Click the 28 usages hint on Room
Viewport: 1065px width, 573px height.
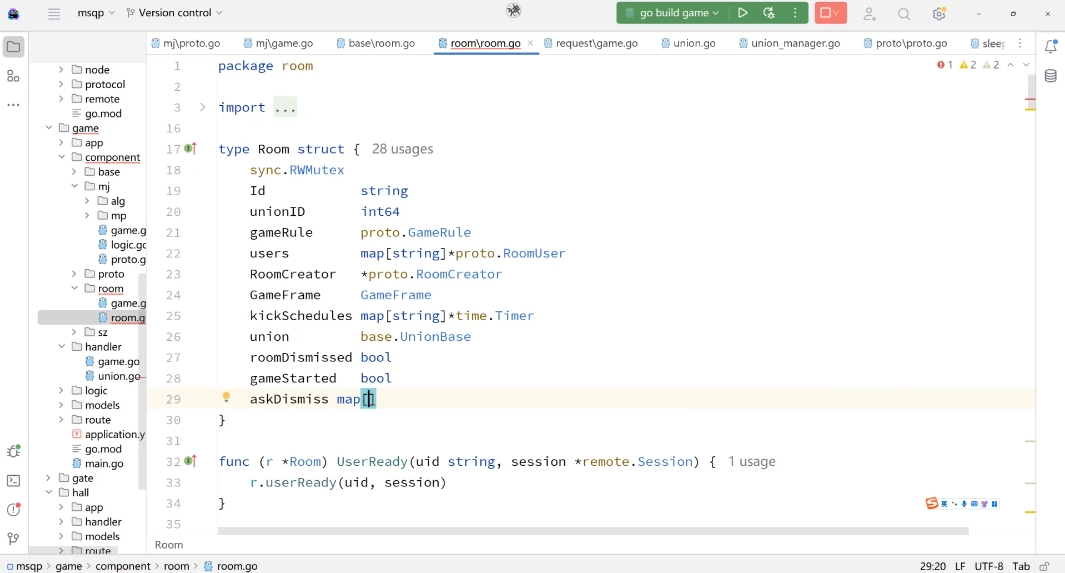(x=402, y=149)
